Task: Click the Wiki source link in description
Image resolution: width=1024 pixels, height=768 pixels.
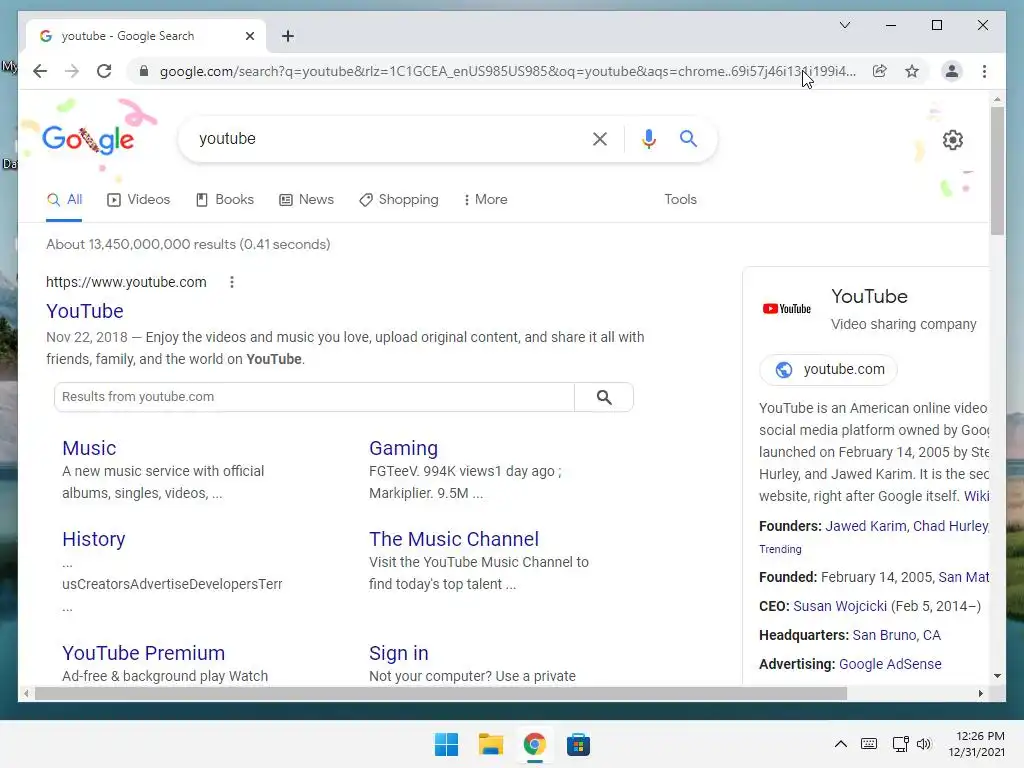Action: click(976, 496)
